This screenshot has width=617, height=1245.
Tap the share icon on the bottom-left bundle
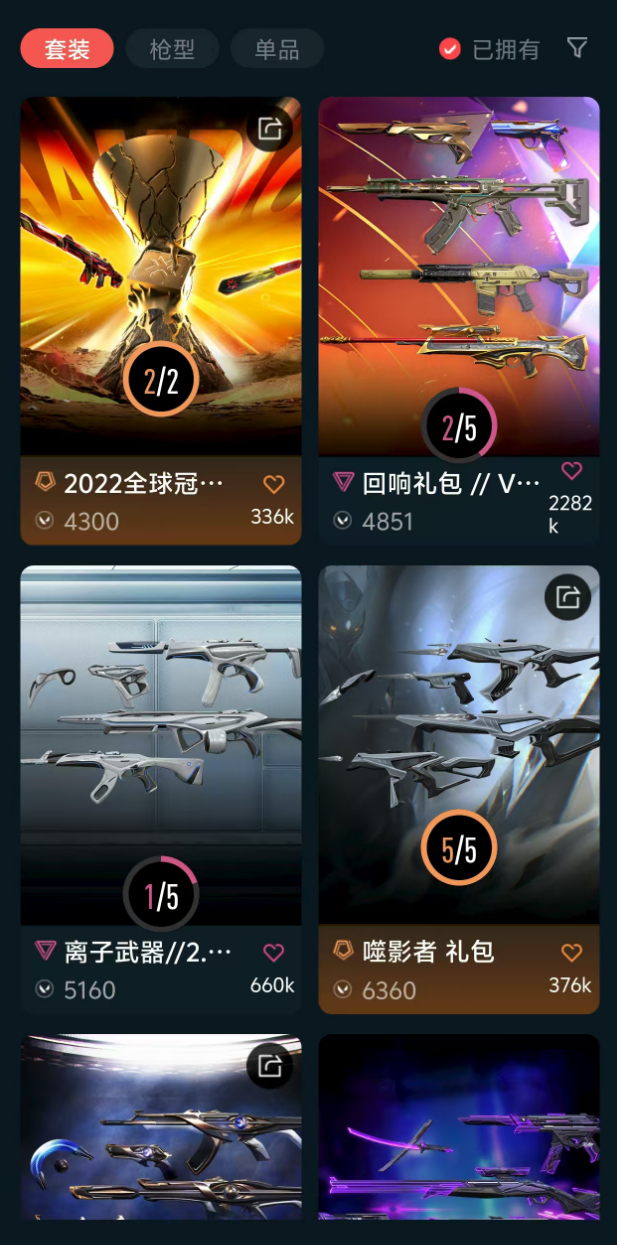[270, 1066]
